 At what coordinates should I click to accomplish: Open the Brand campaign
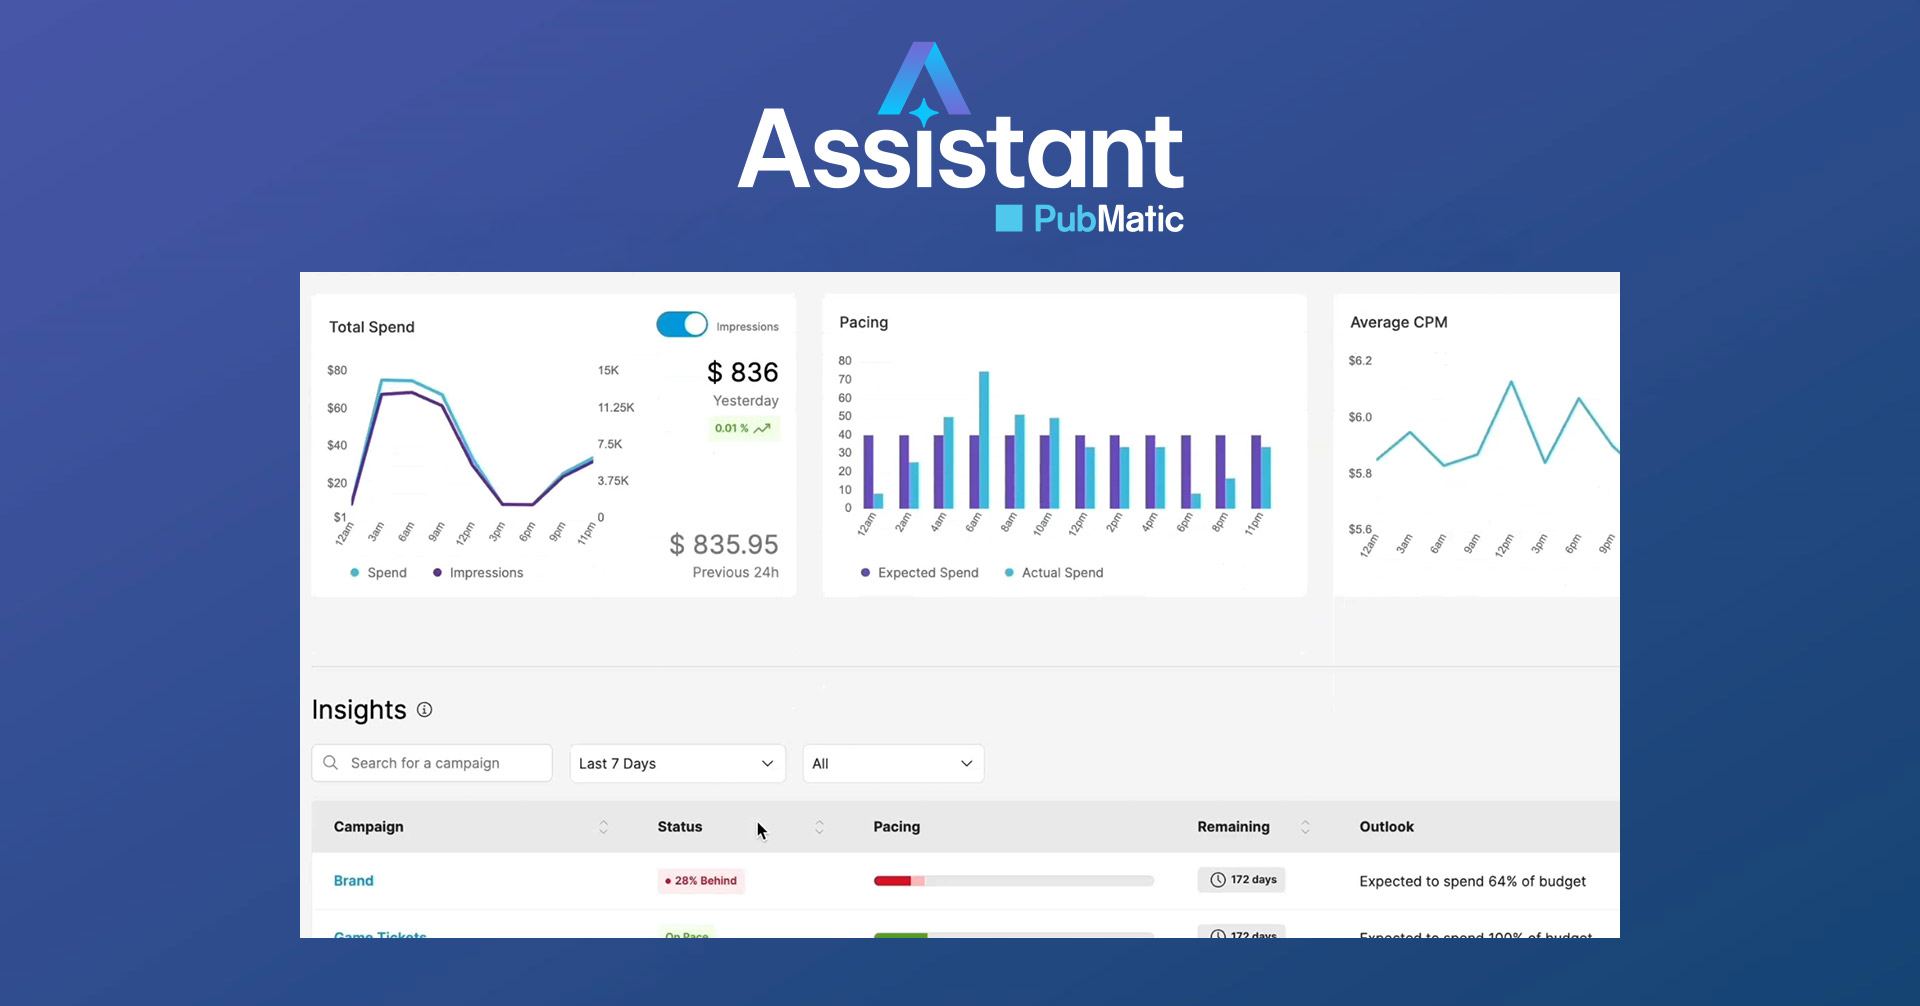tap(353, 880)
